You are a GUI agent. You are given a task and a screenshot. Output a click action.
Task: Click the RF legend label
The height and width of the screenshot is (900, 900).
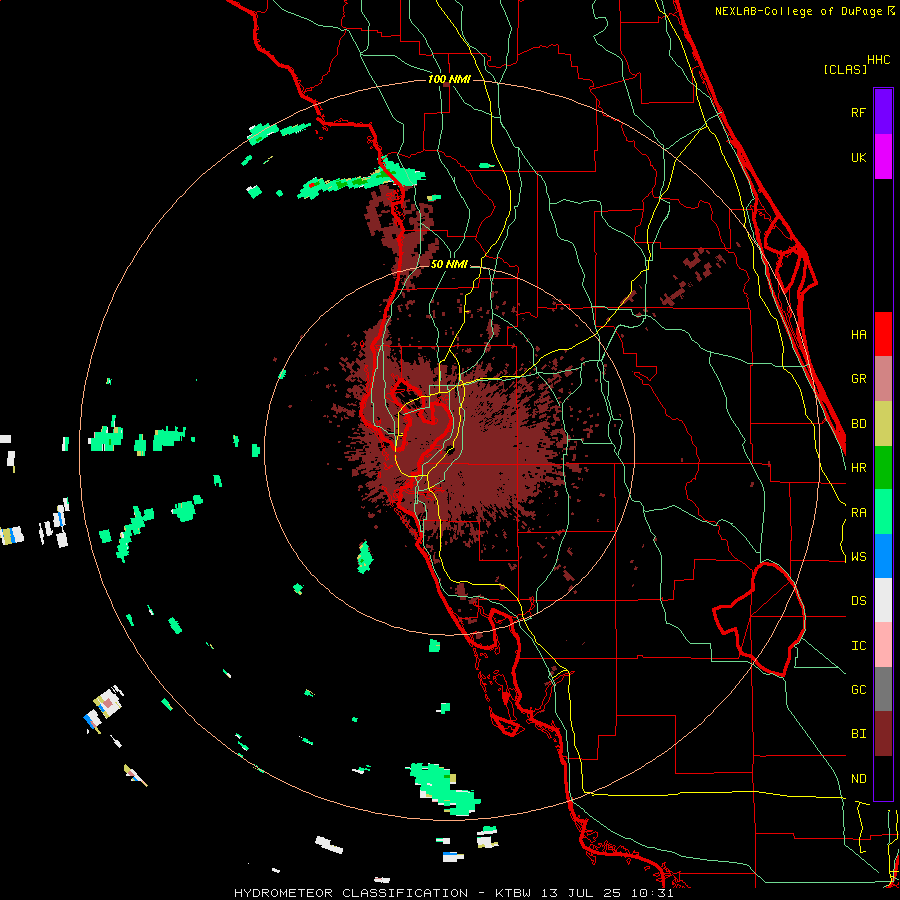coord(858,112)
